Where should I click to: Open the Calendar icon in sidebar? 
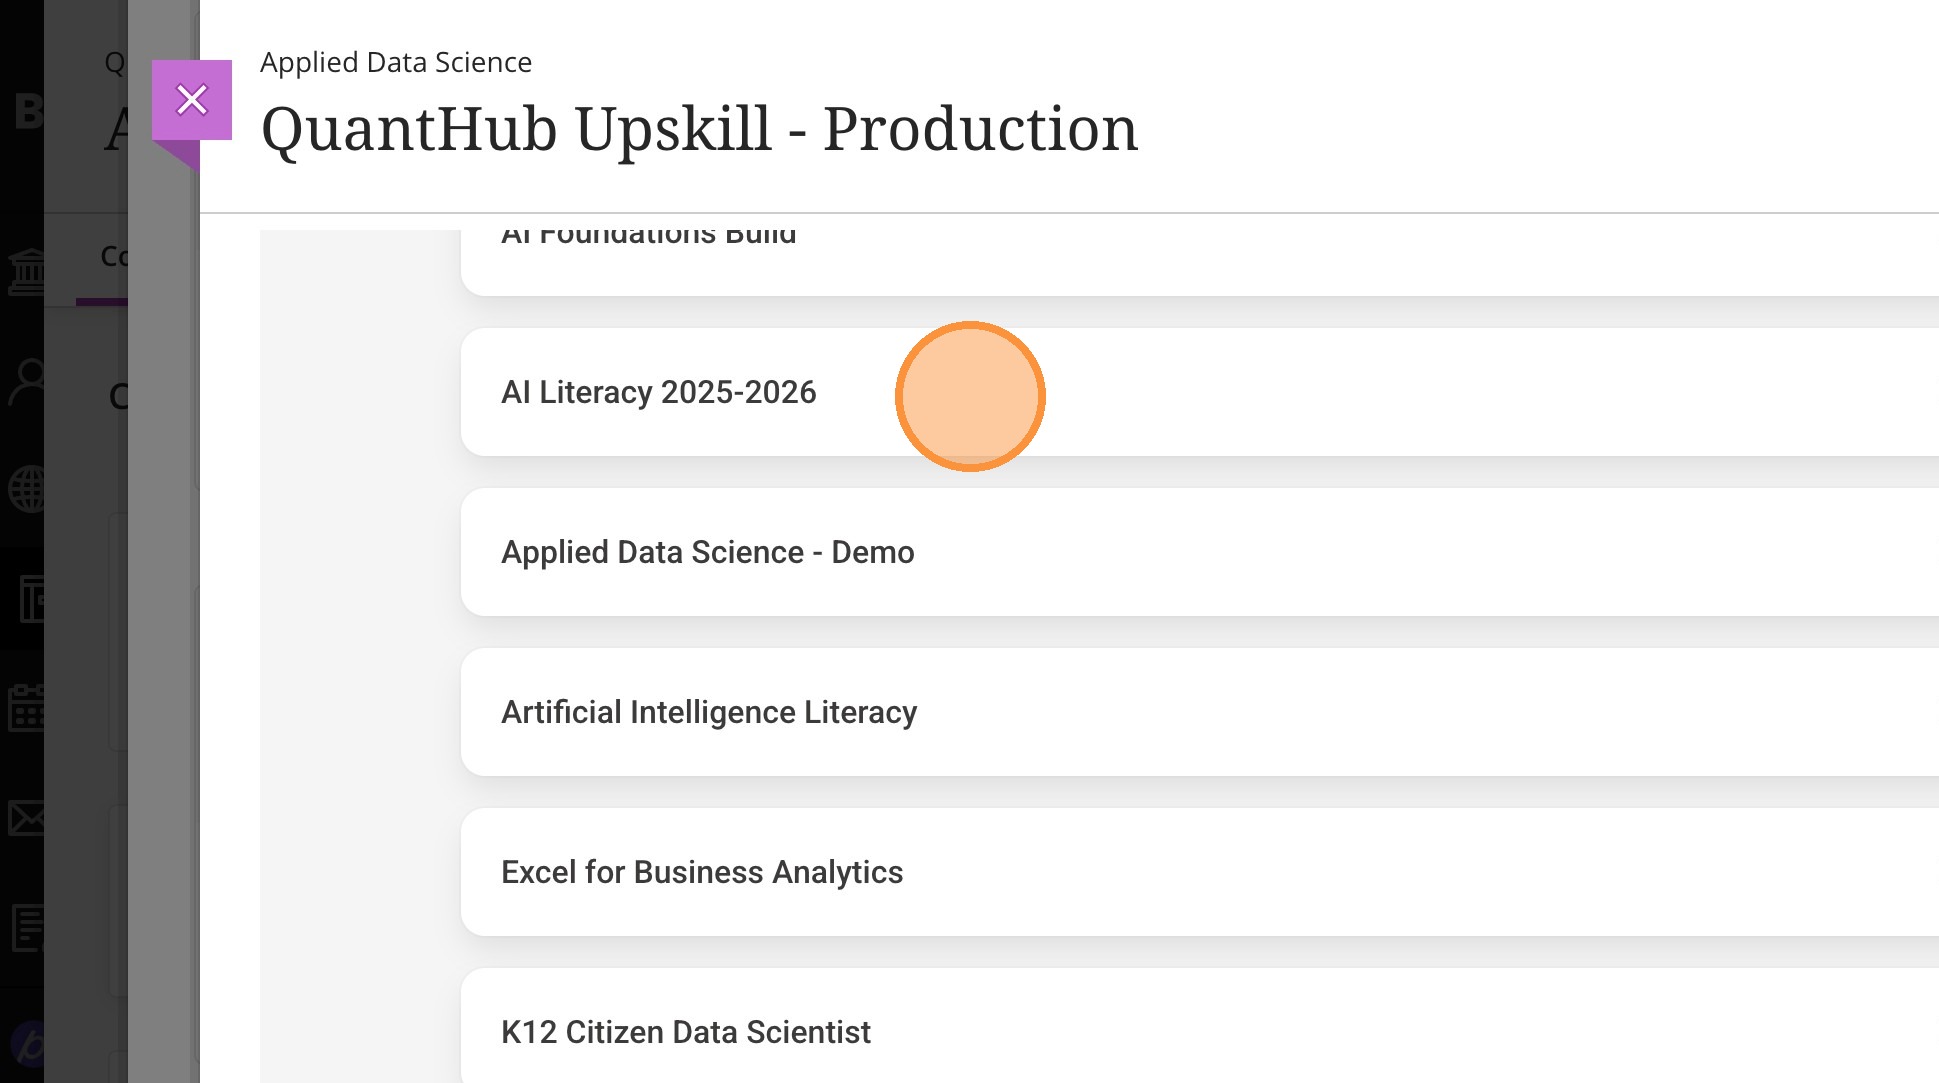click(26, 708)
